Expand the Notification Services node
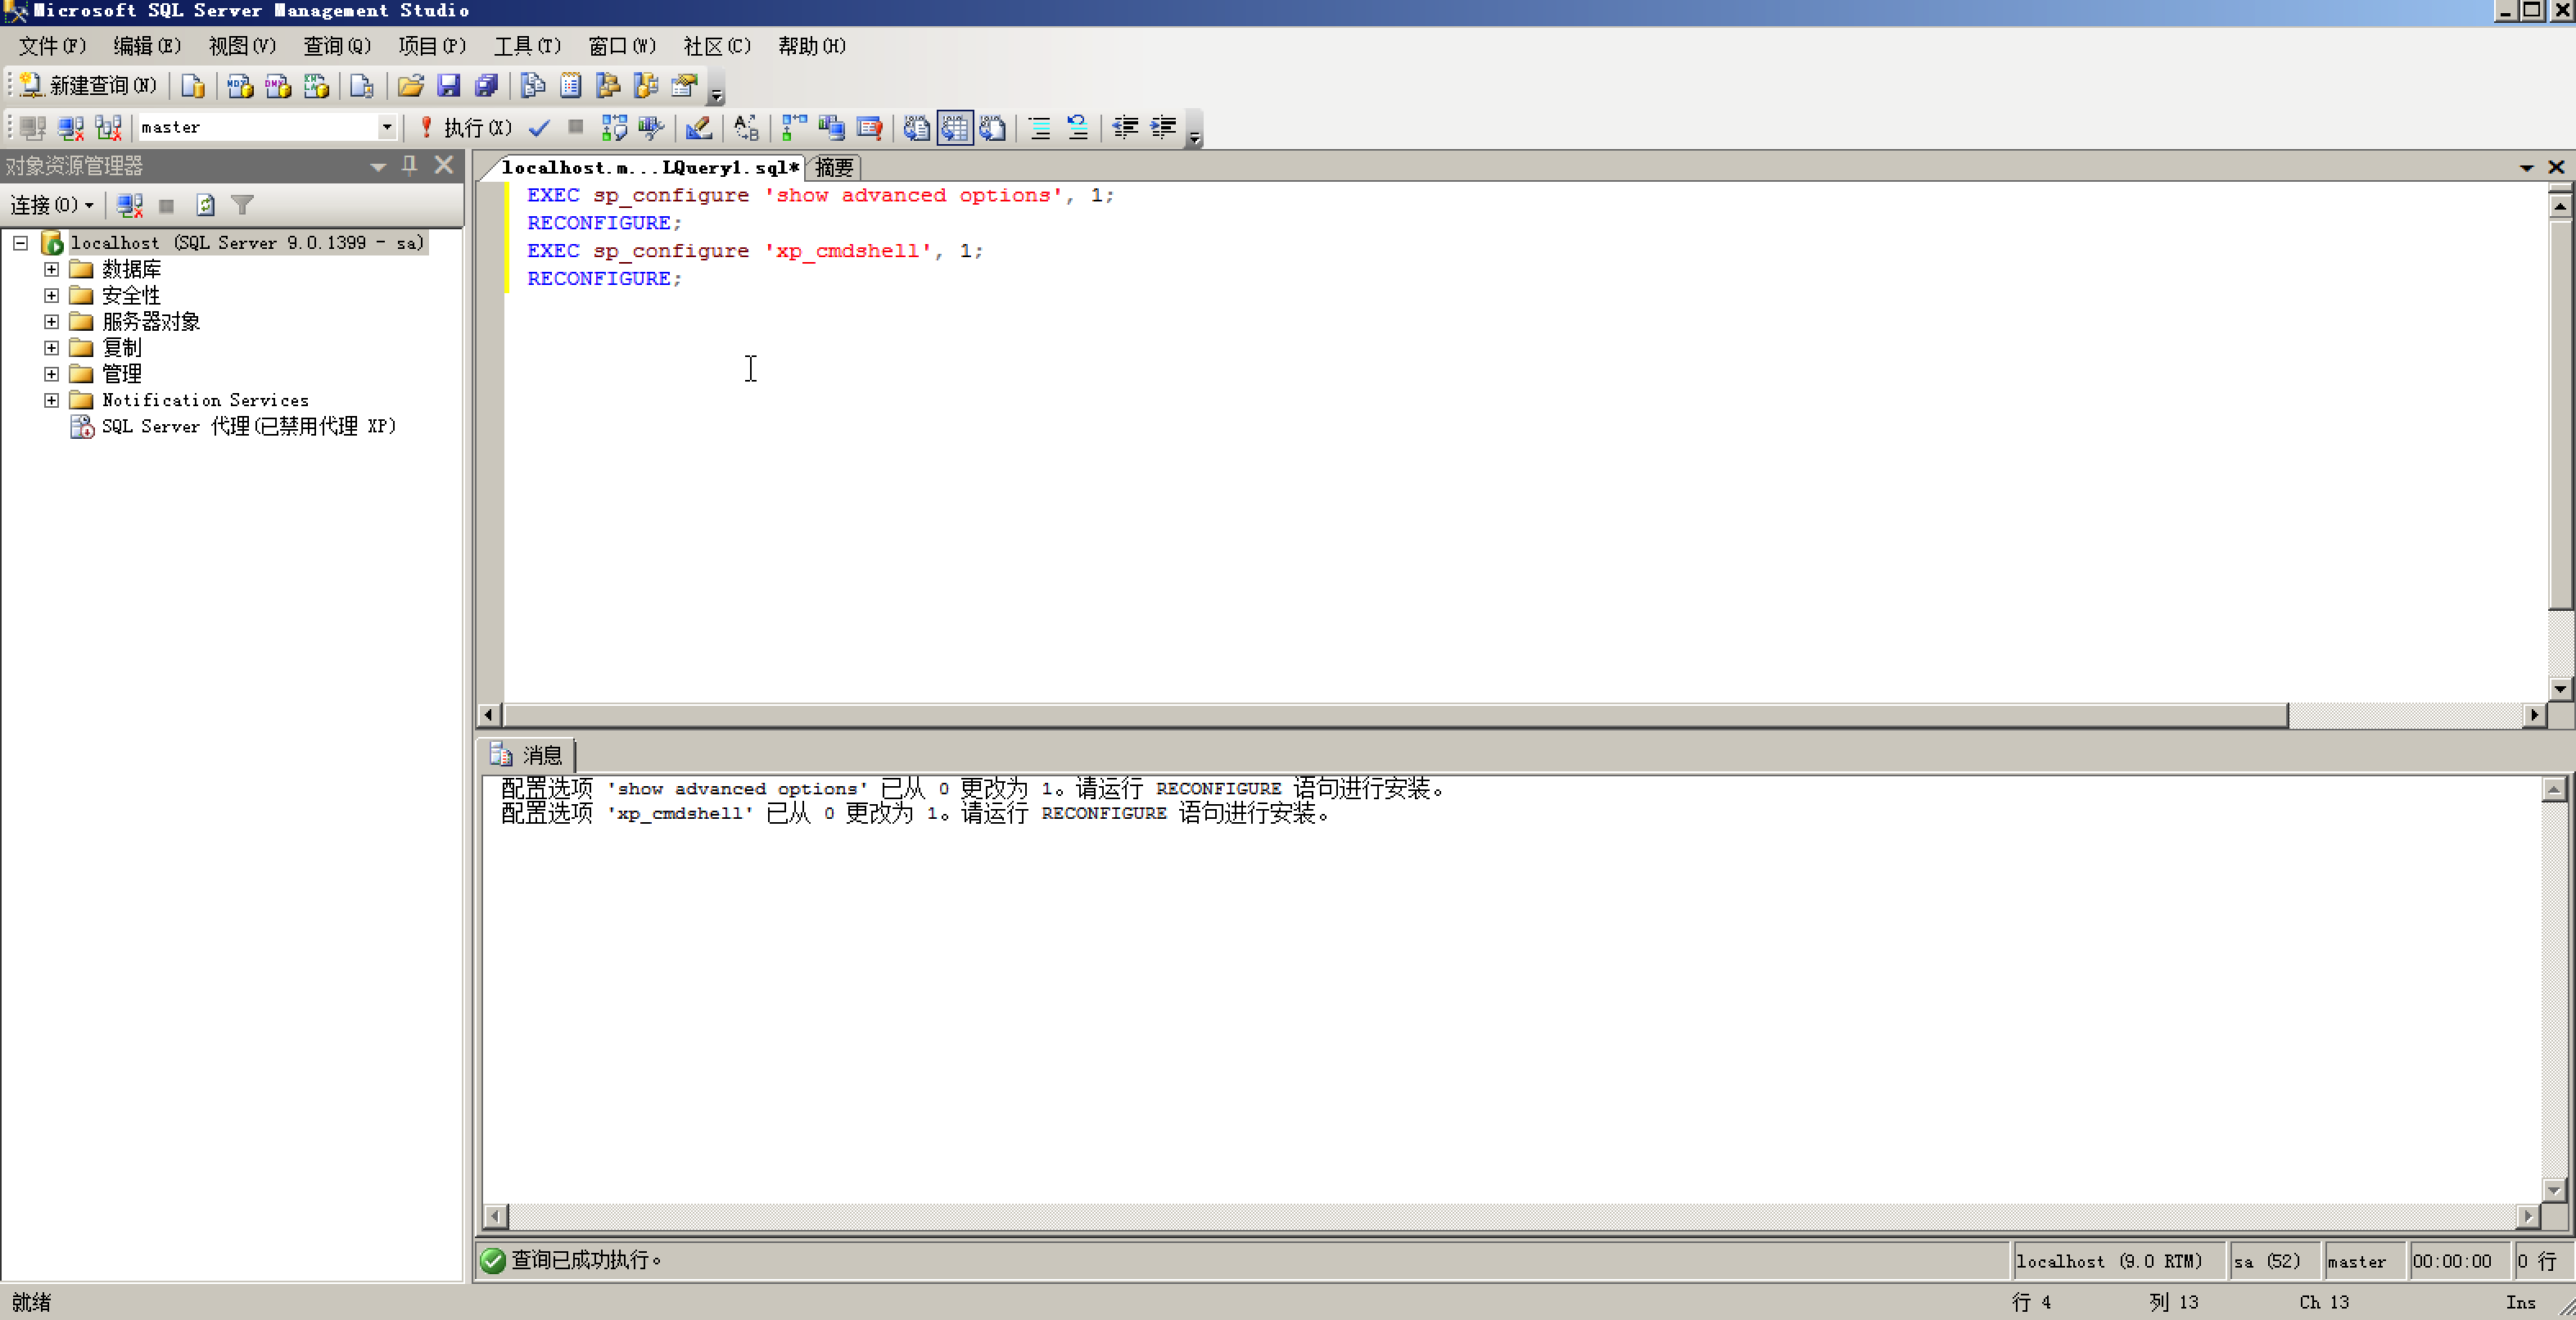Image resolution: width=2576 pixels, height=1320 pixels. click(51, 400)
